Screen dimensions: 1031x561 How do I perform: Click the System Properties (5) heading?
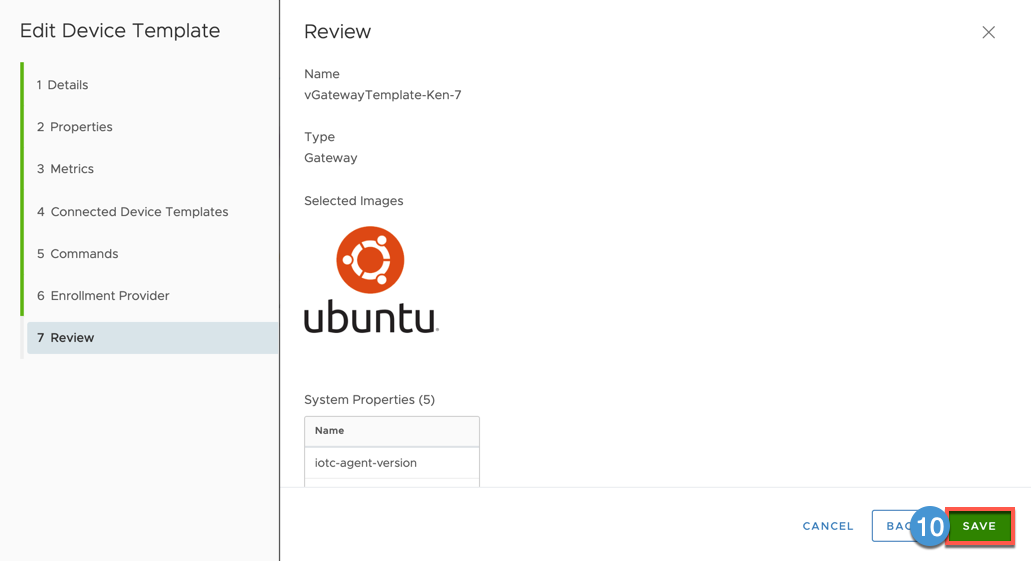point(370,400)
